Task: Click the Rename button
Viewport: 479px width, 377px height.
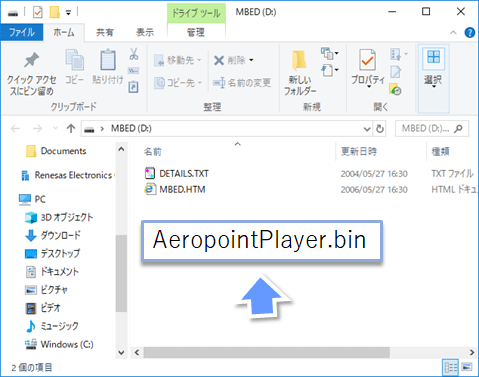Action: [x=242, y=82]
